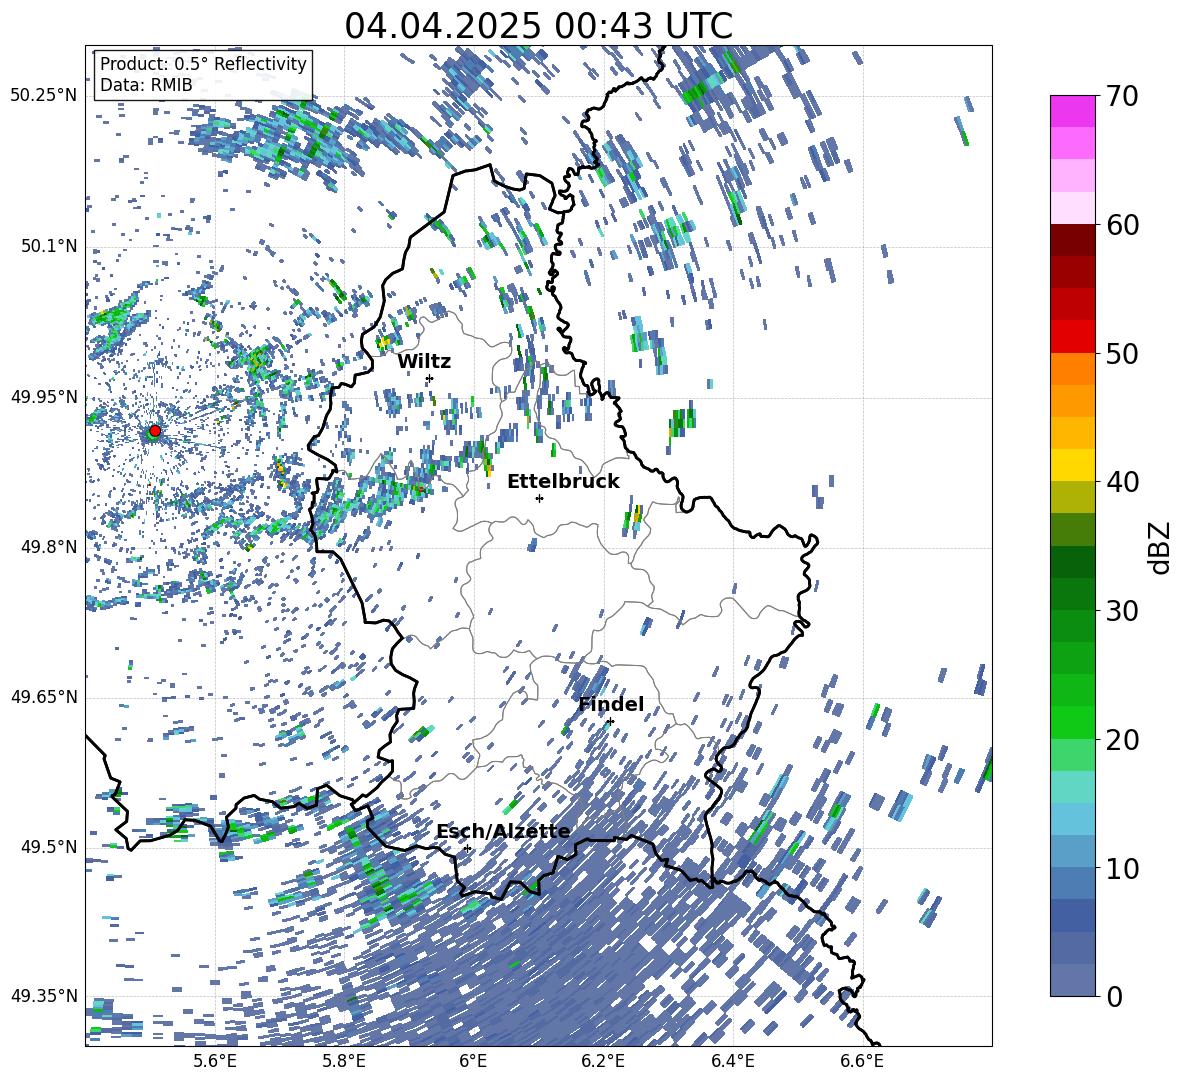Click the 49.8°N latitude label
The height and width of the screenshot is (1081, 1184).
pyautogui.click(x=48, y=547)
